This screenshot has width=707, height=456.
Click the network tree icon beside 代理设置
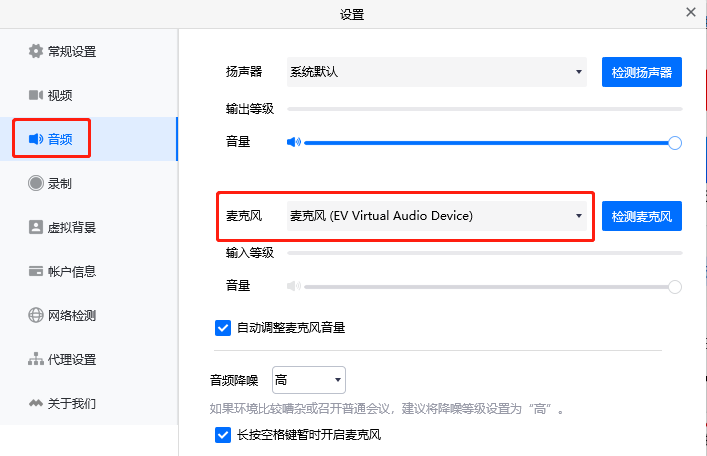(x=36, y=359)
